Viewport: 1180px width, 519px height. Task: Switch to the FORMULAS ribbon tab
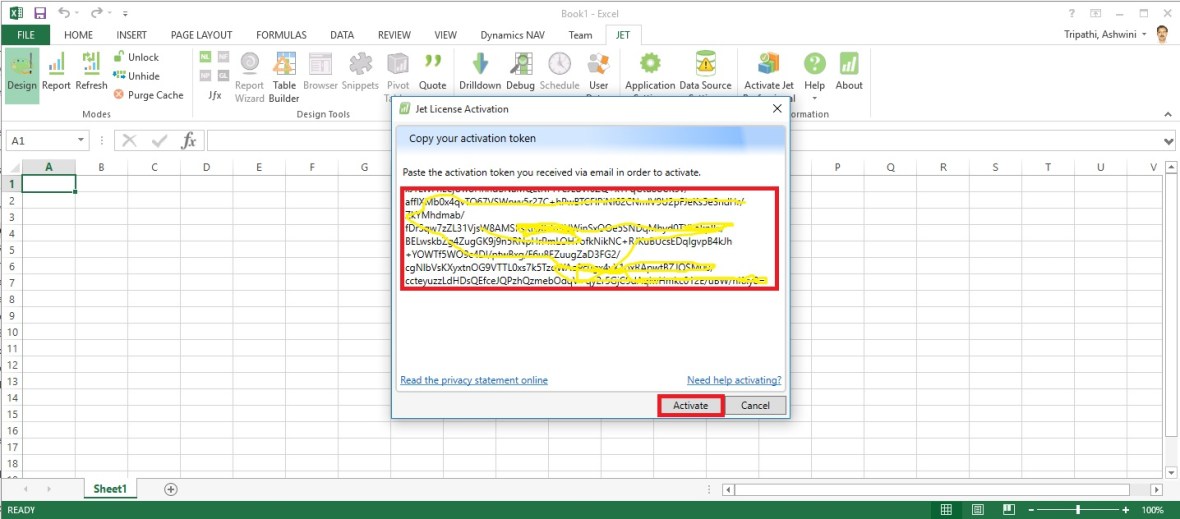click(x=281, y=35)
